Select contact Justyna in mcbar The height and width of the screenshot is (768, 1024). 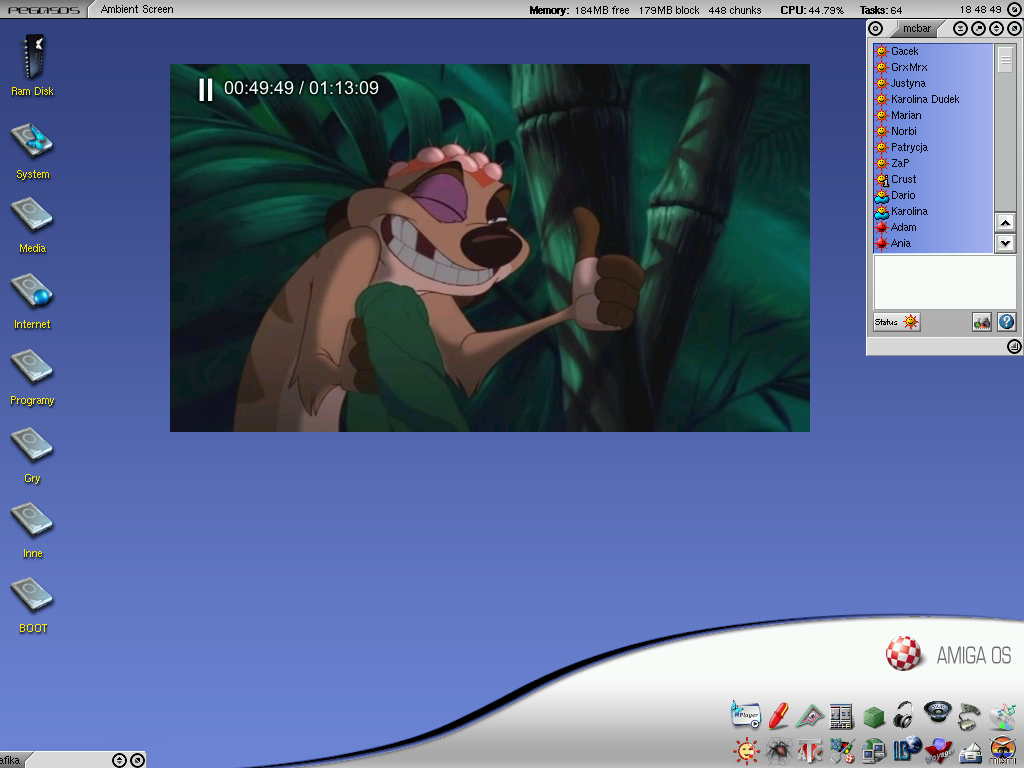coord(933,83)
